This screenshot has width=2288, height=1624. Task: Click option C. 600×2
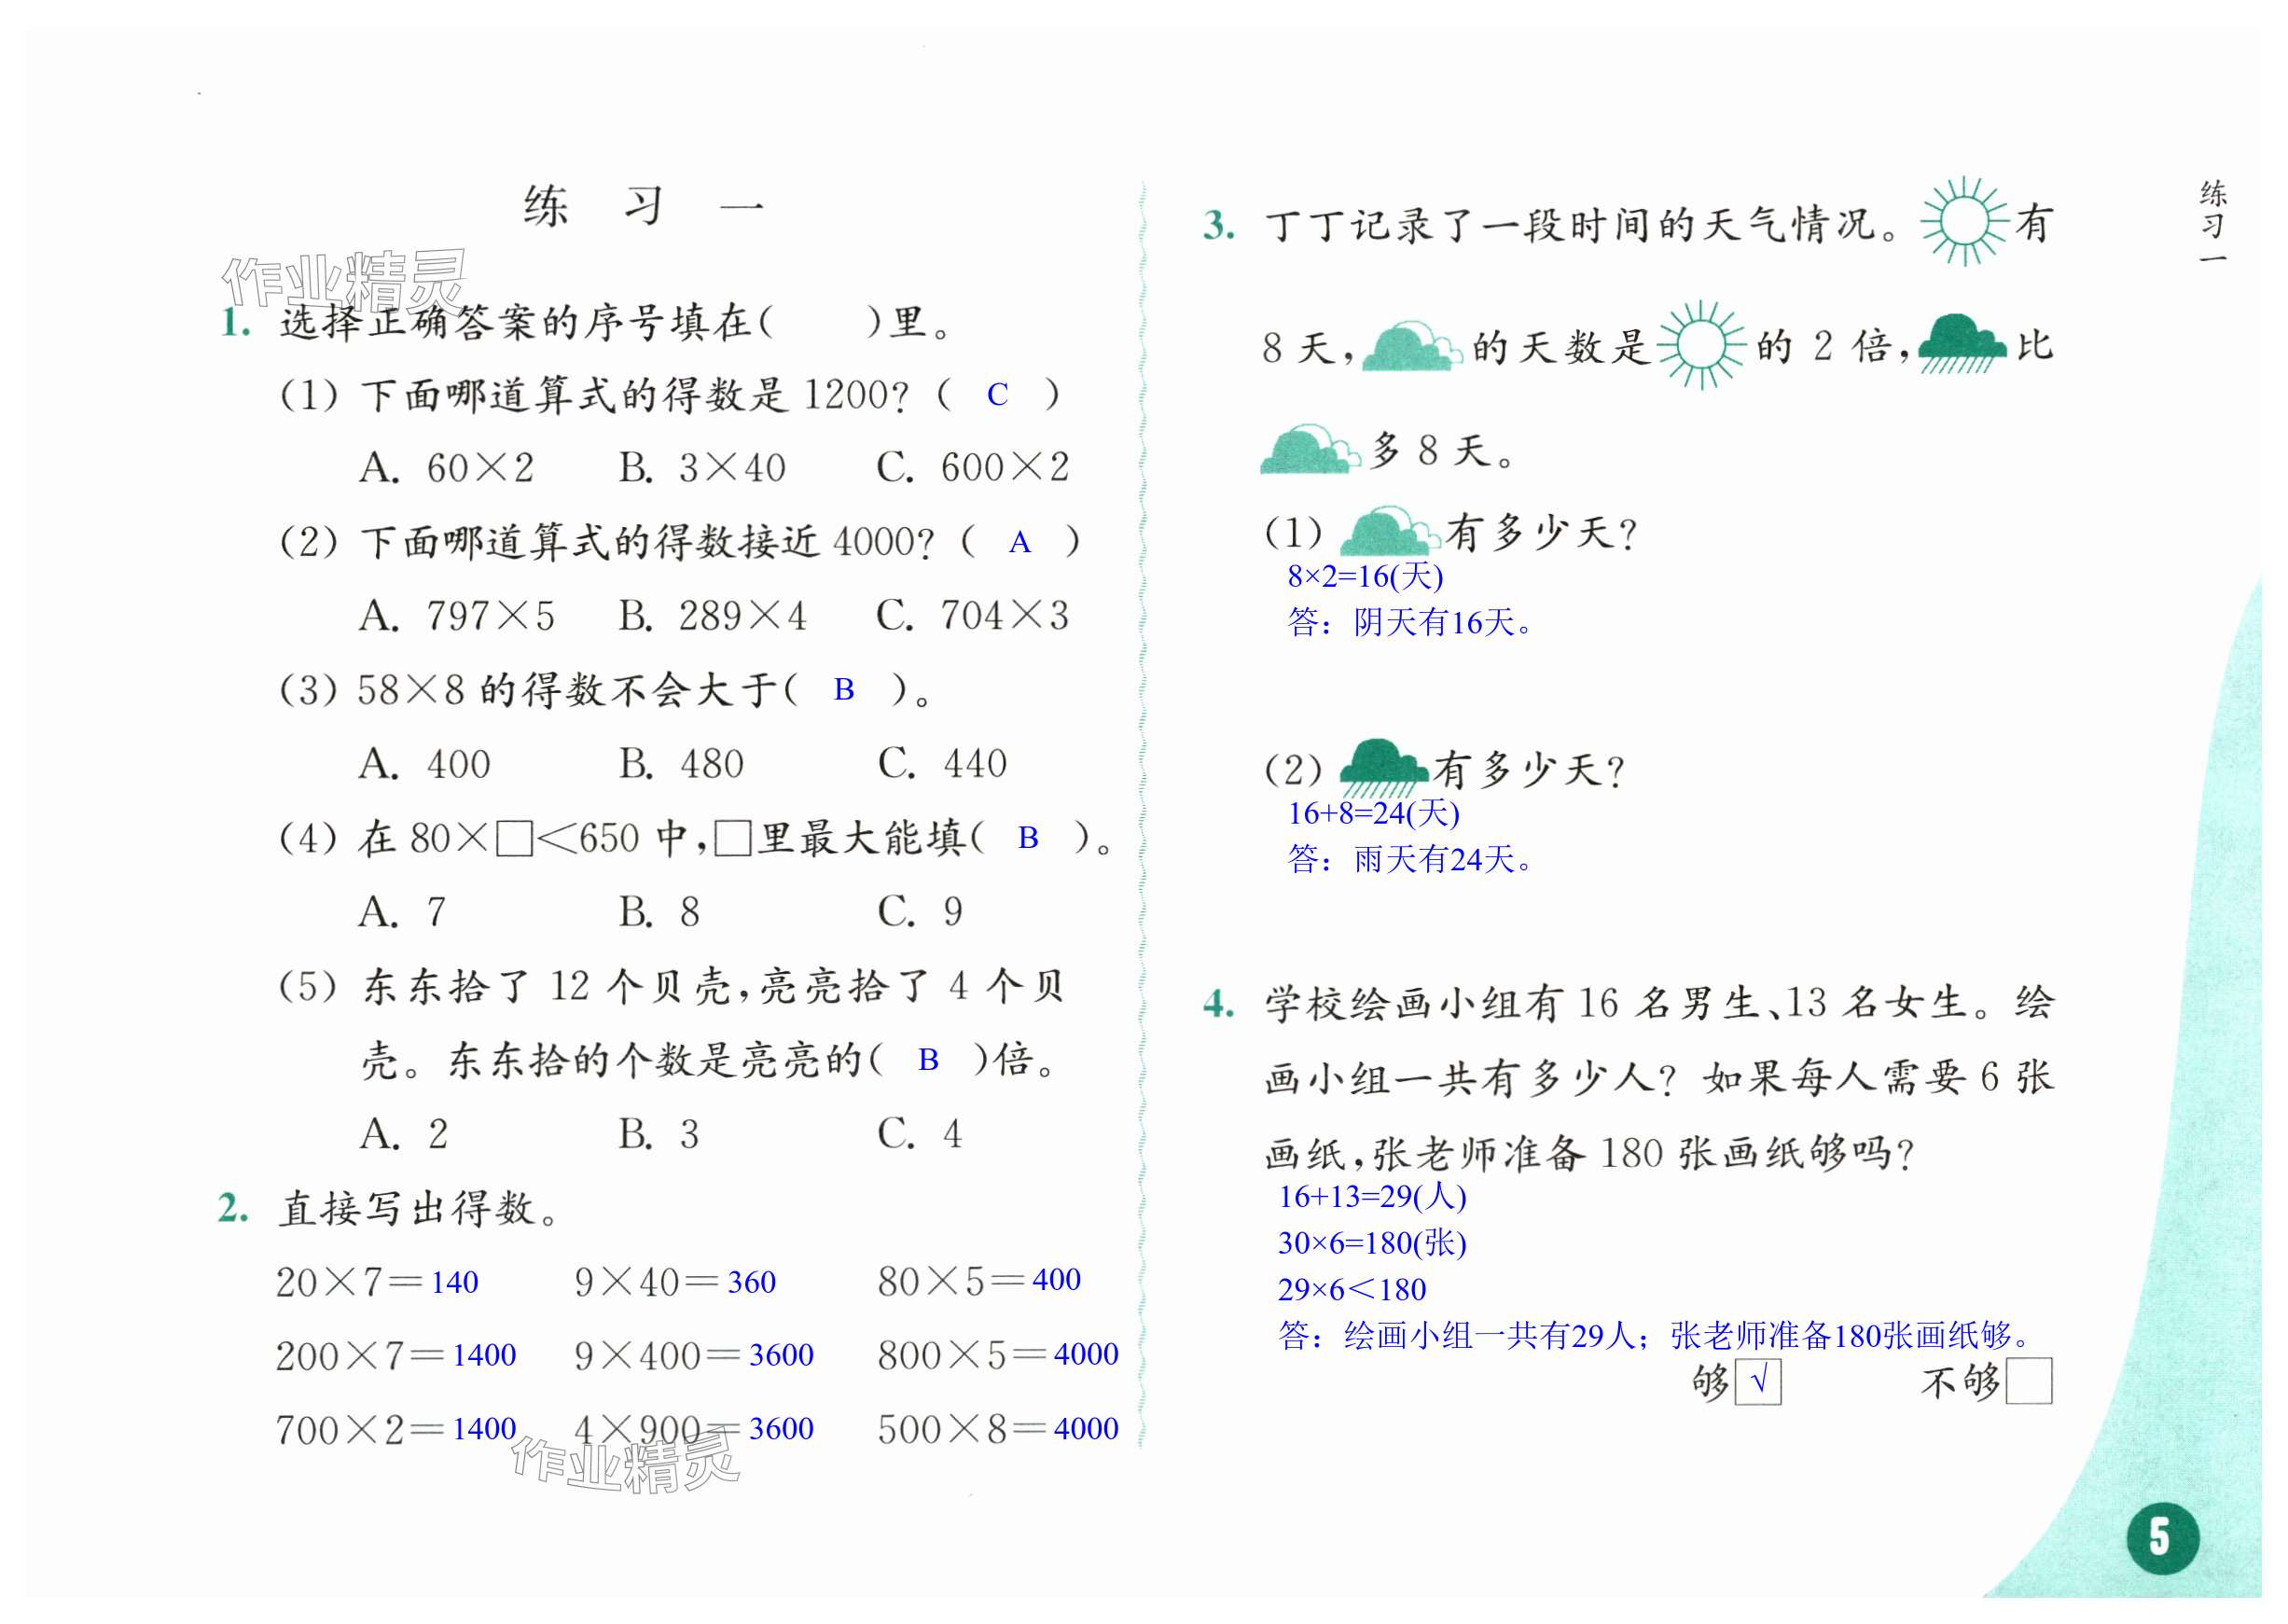(973, 468)
